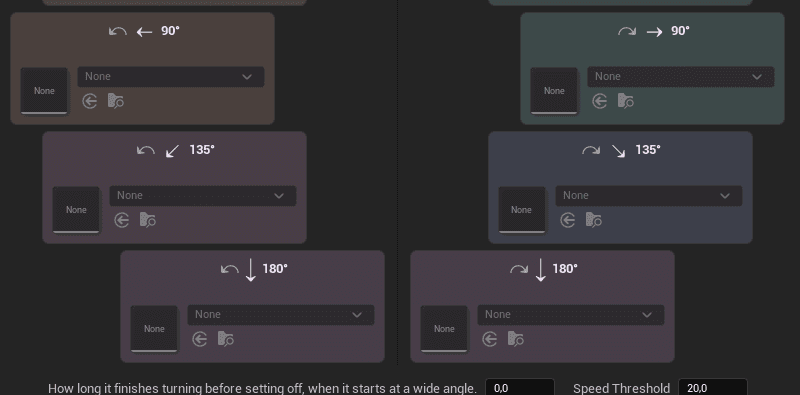Open the right 90° animation dropdown
Screen dimensions: 800x395
click(x=681, y=77)
